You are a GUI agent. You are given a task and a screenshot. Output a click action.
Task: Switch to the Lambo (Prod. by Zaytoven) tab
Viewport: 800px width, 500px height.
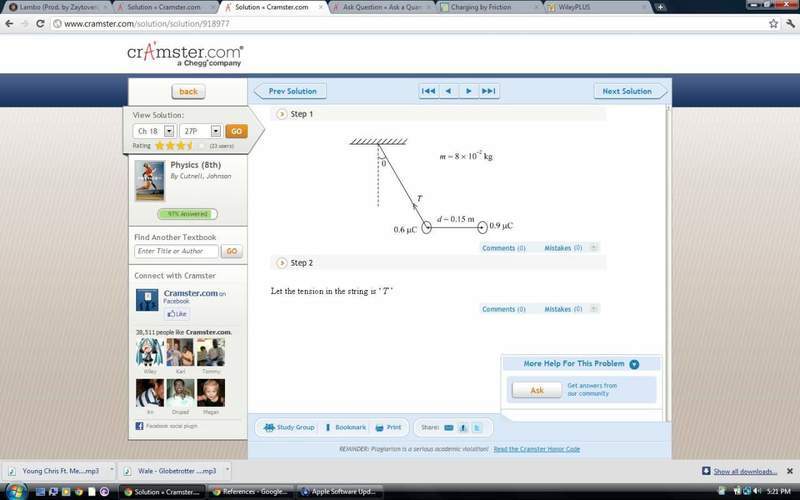tap(57, 7)
